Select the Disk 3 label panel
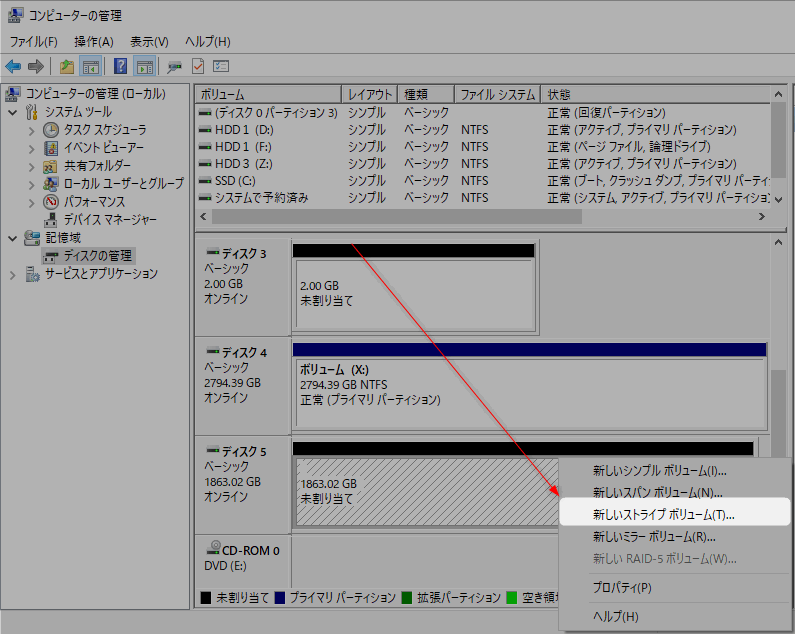The width and height of the screenshot is (795, 634). [x=243, y=287]
